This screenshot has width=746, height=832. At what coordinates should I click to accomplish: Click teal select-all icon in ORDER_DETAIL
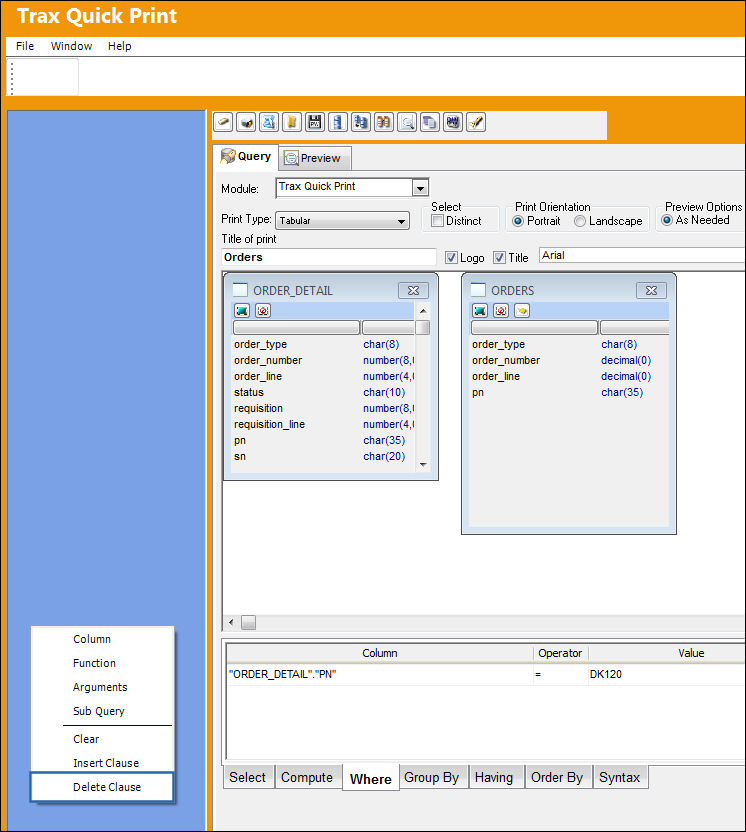pos(242,310)
